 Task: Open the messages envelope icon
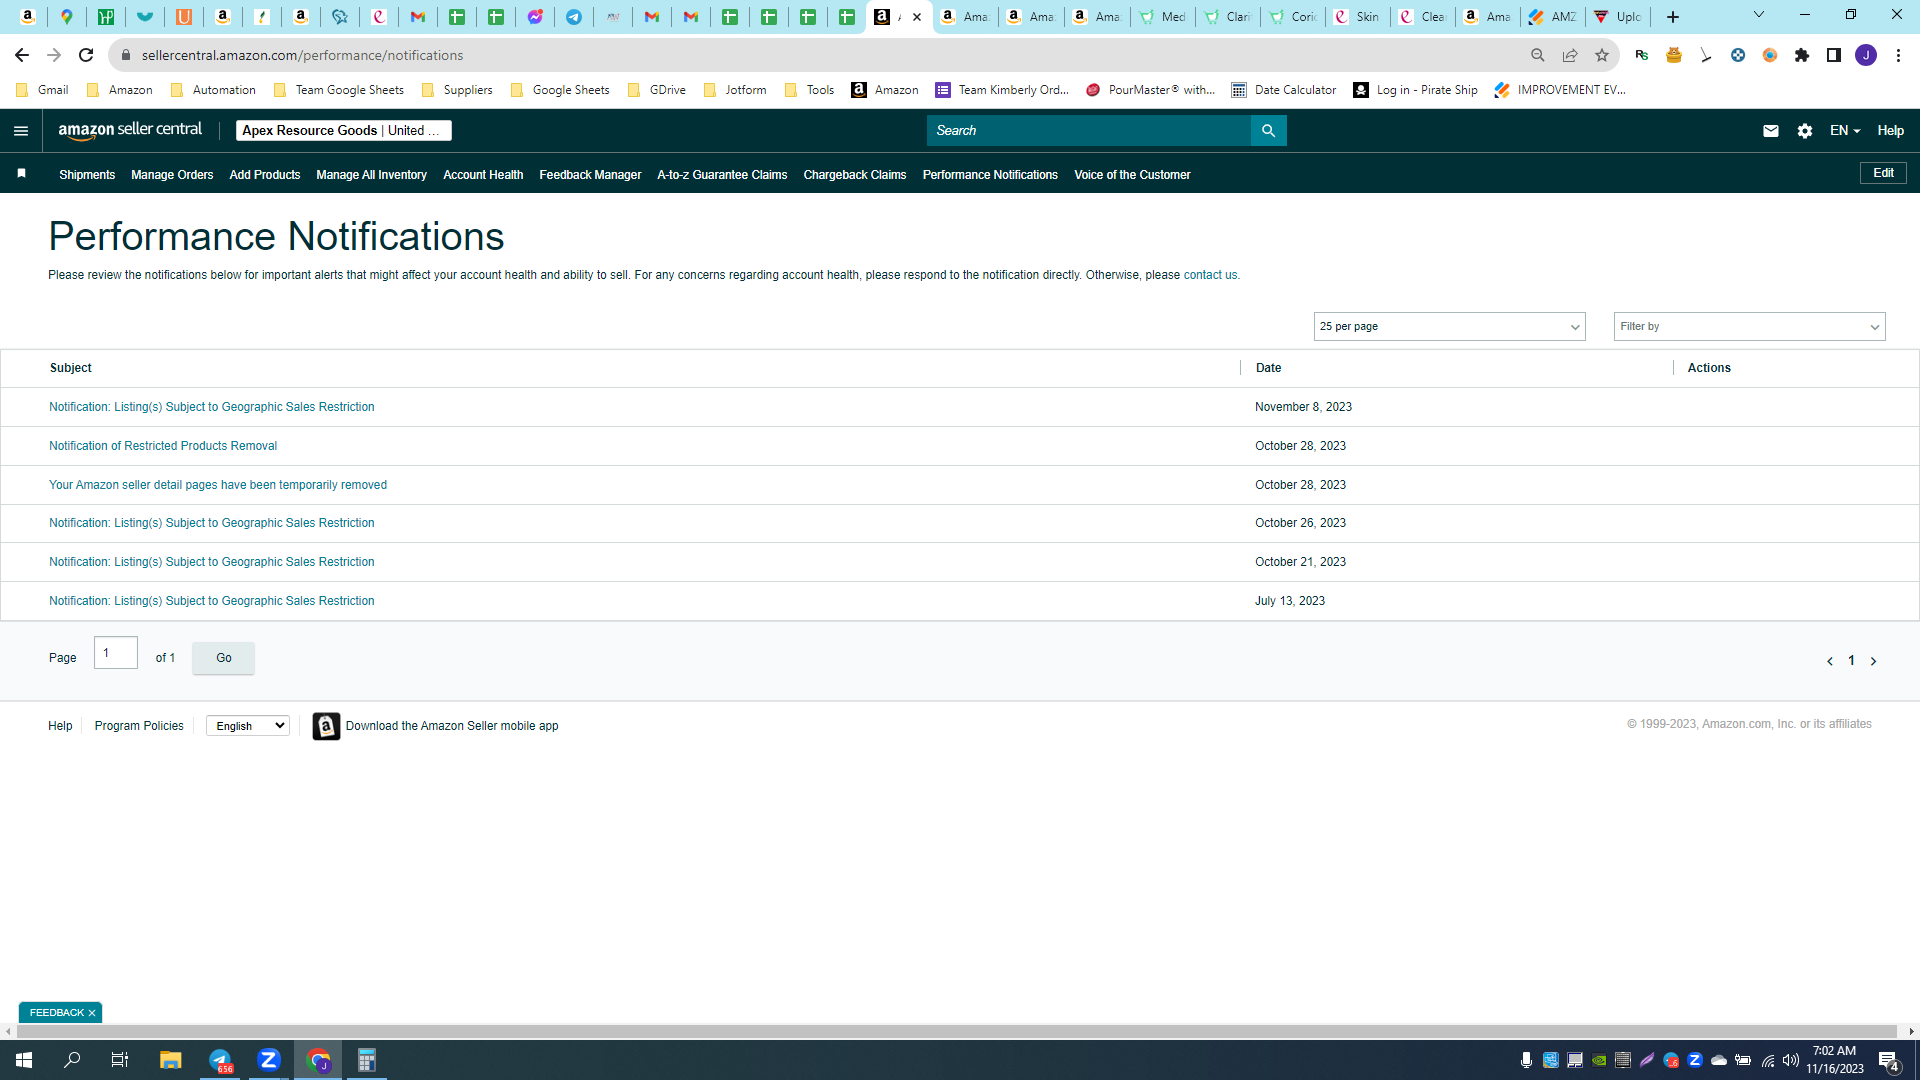(1770, 131)
